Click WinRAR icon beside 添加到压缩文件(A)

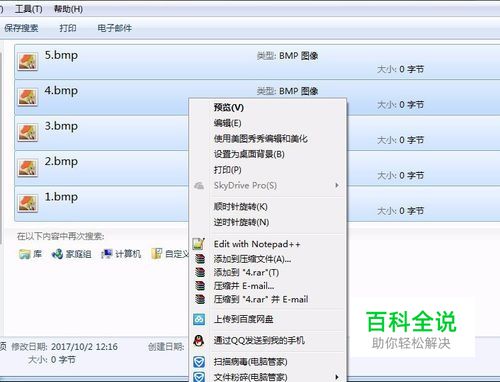pos(200,259)
